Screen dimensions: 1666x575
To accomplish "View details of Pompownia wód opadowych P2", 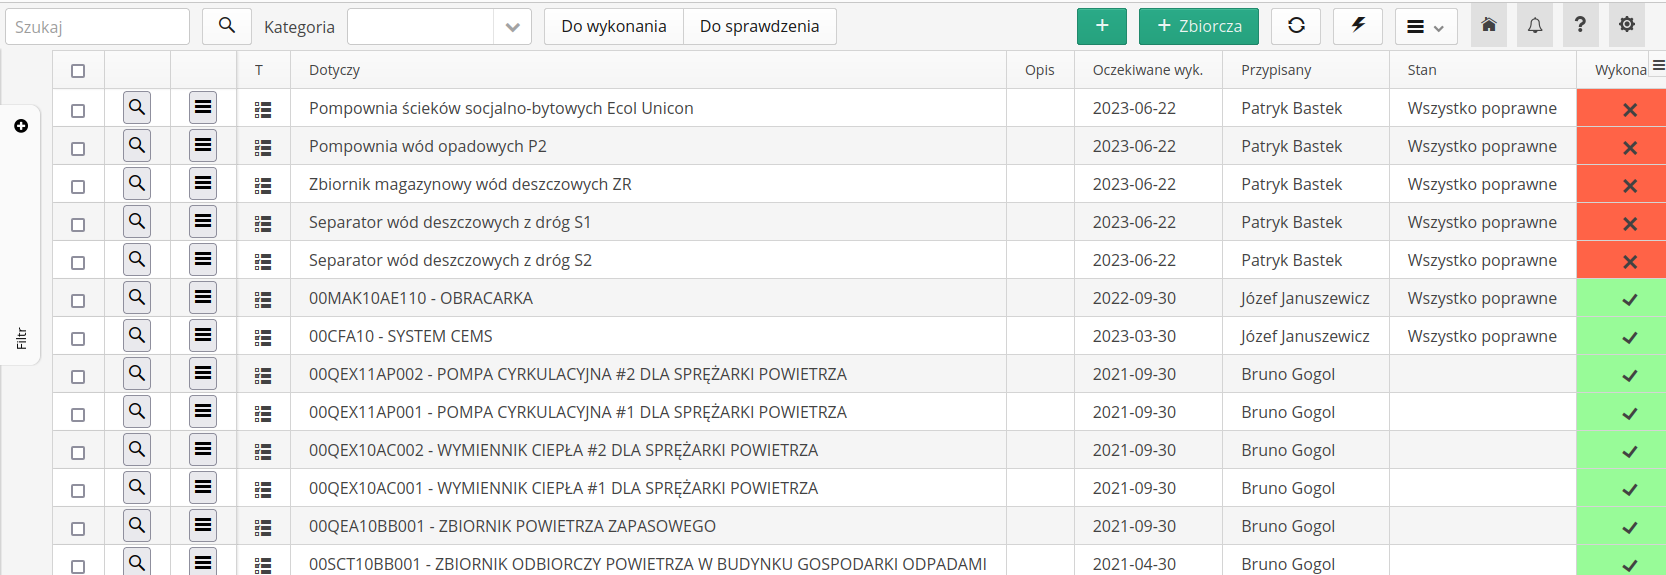I will tap(137, 146).
